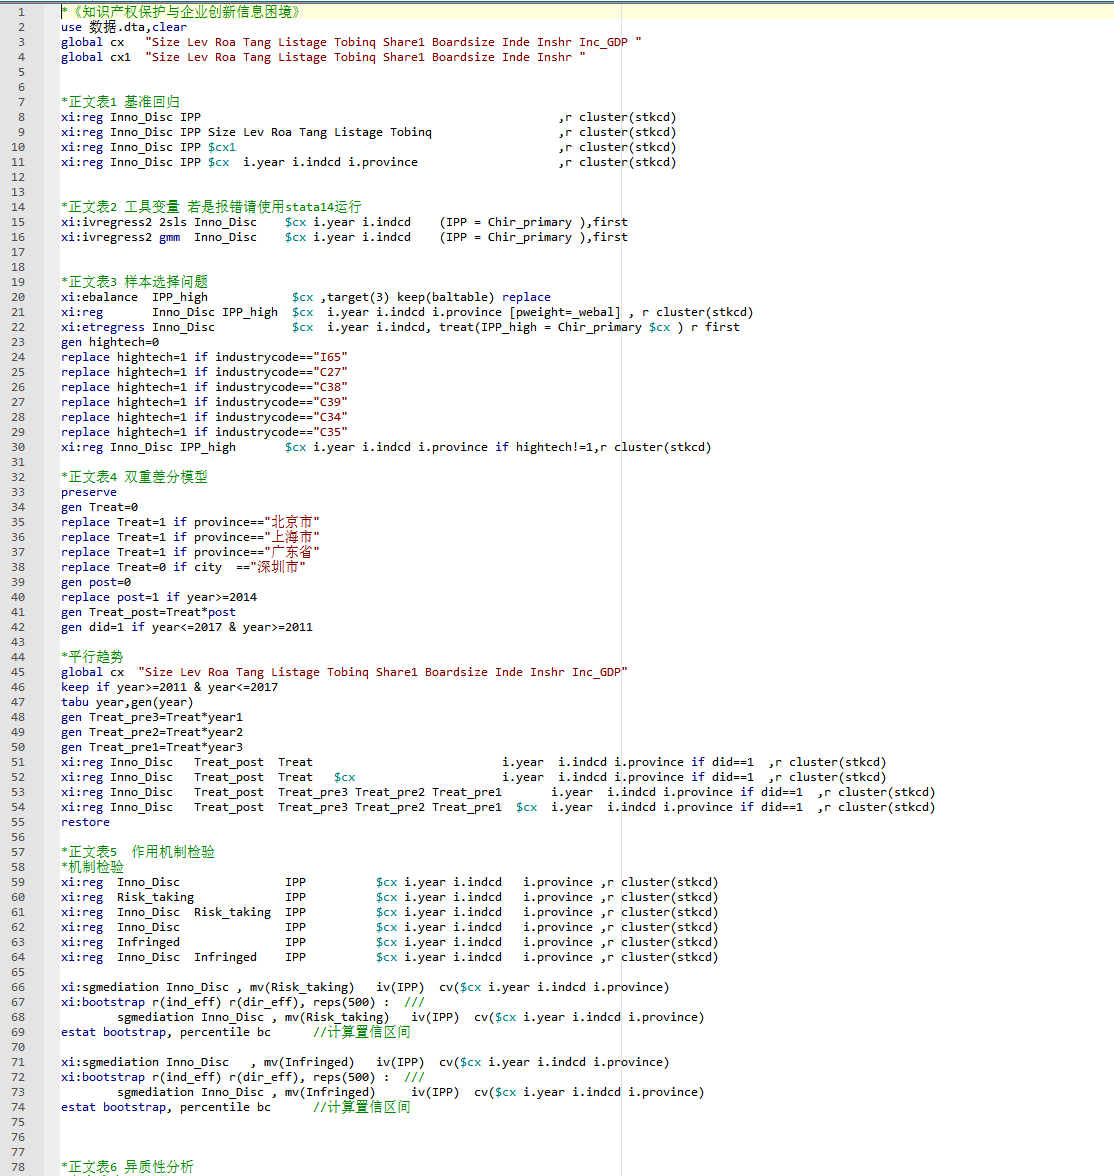Click the "深圳市" city string
Image resolution: width=1114 pixels, height=1176 pixels.
pyautogui.click(x=278, y=567)
